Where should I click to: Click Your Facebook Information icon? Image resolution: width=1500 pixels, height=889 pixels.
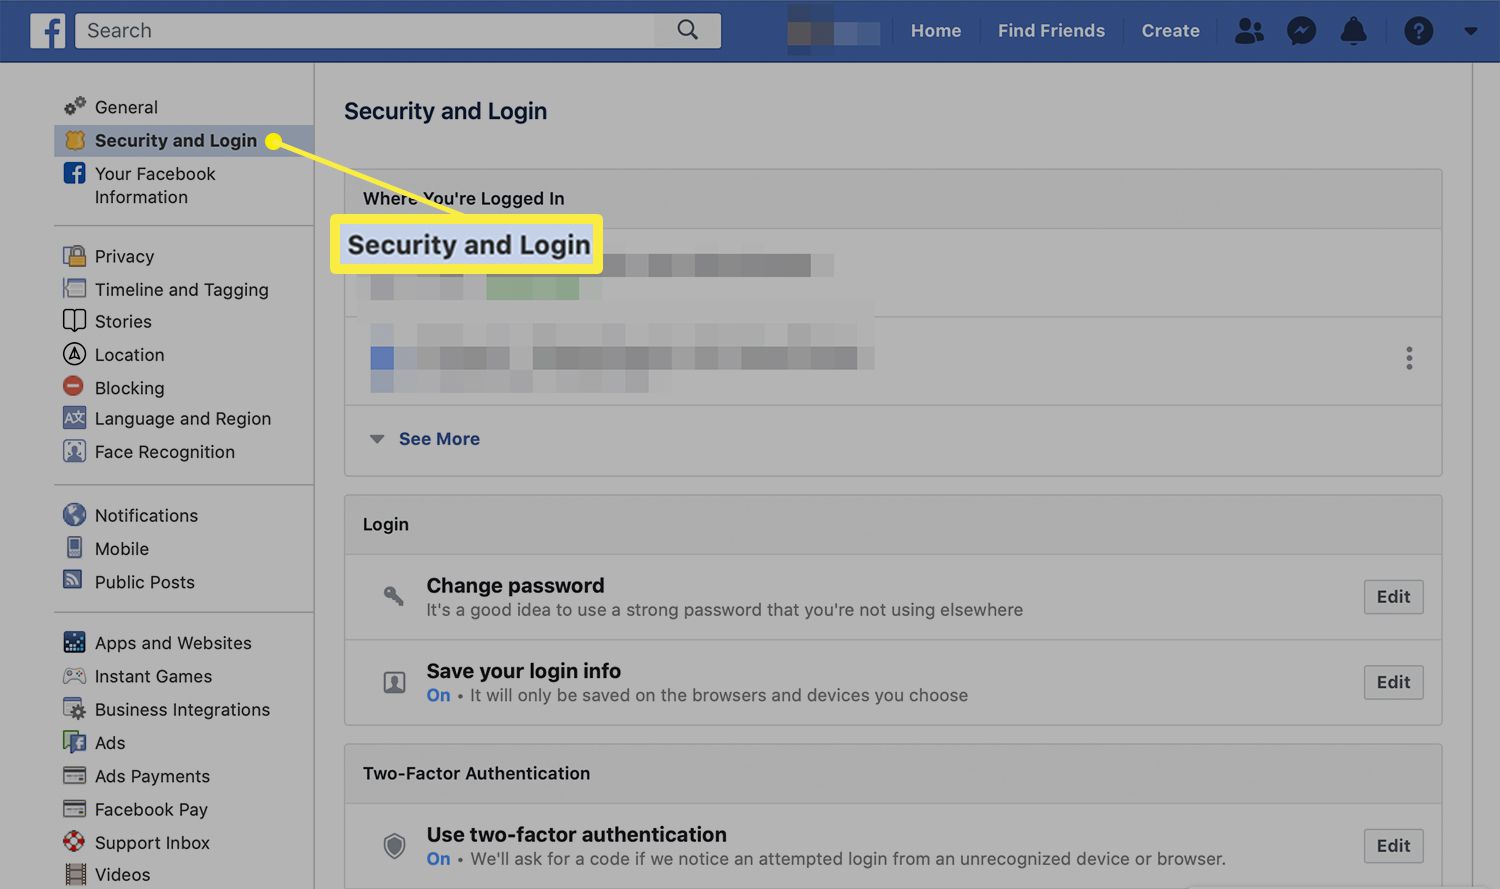(x=75, y=173)
